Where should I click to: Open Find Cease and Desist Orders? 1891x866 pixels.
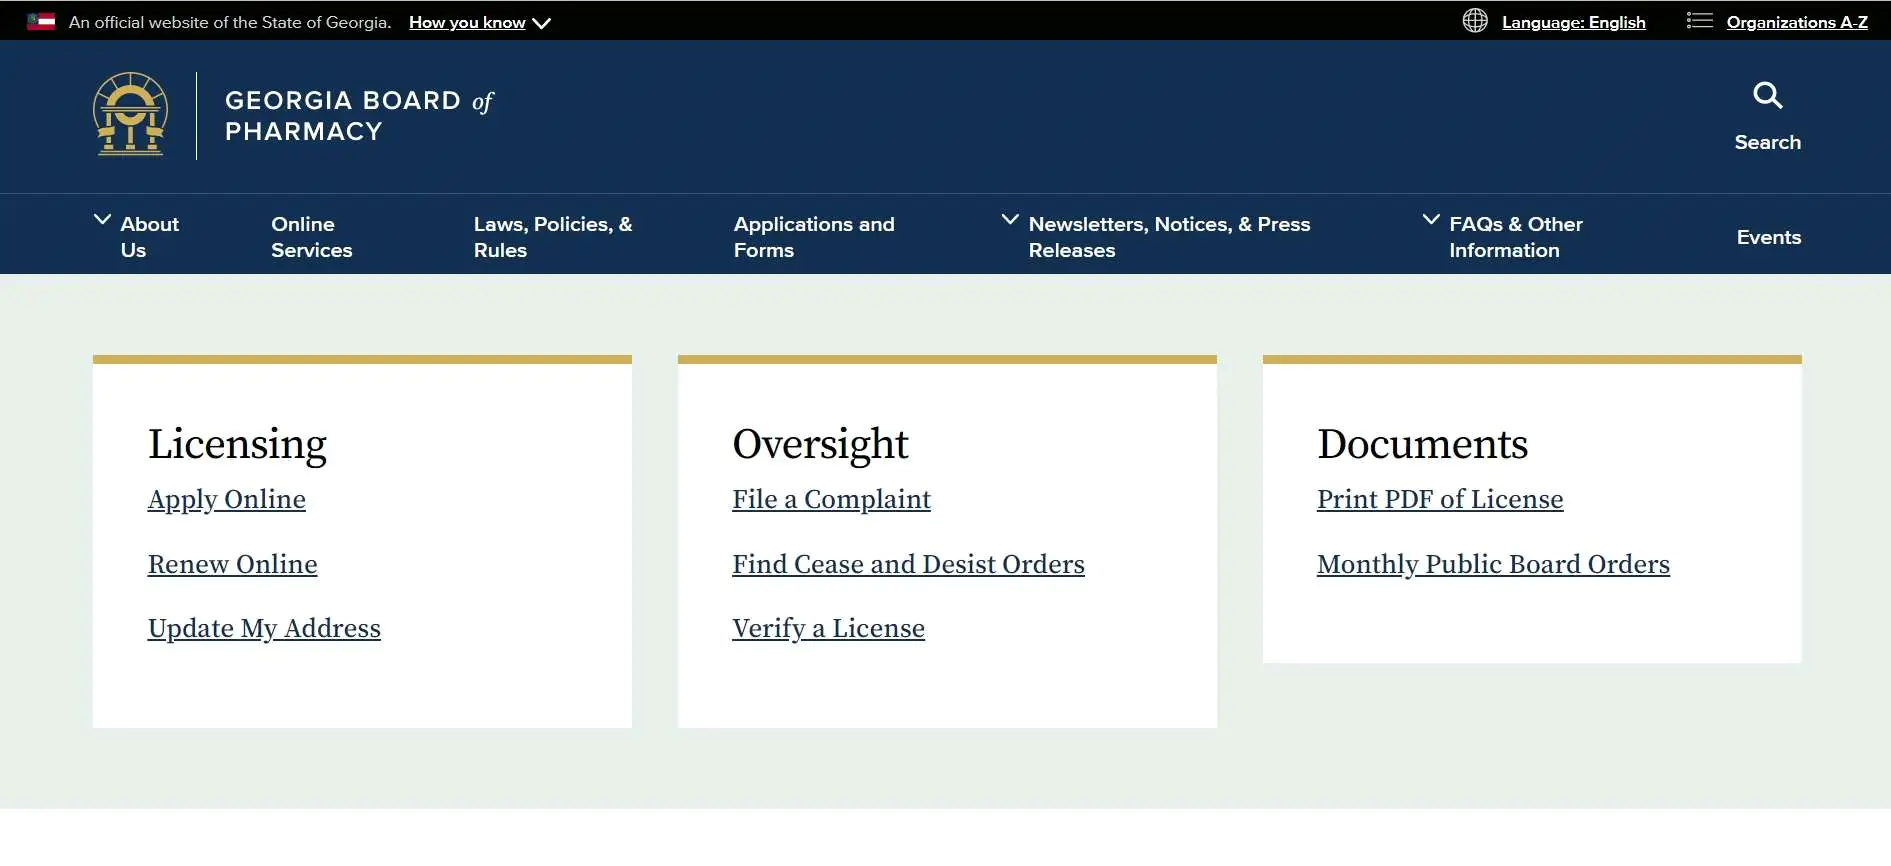coord(908,564)
